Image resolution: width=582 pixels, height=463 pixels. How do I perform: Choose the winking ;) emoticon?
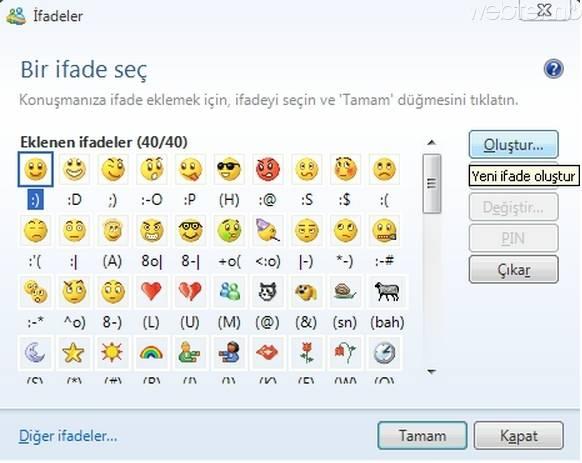coord(113,169)
